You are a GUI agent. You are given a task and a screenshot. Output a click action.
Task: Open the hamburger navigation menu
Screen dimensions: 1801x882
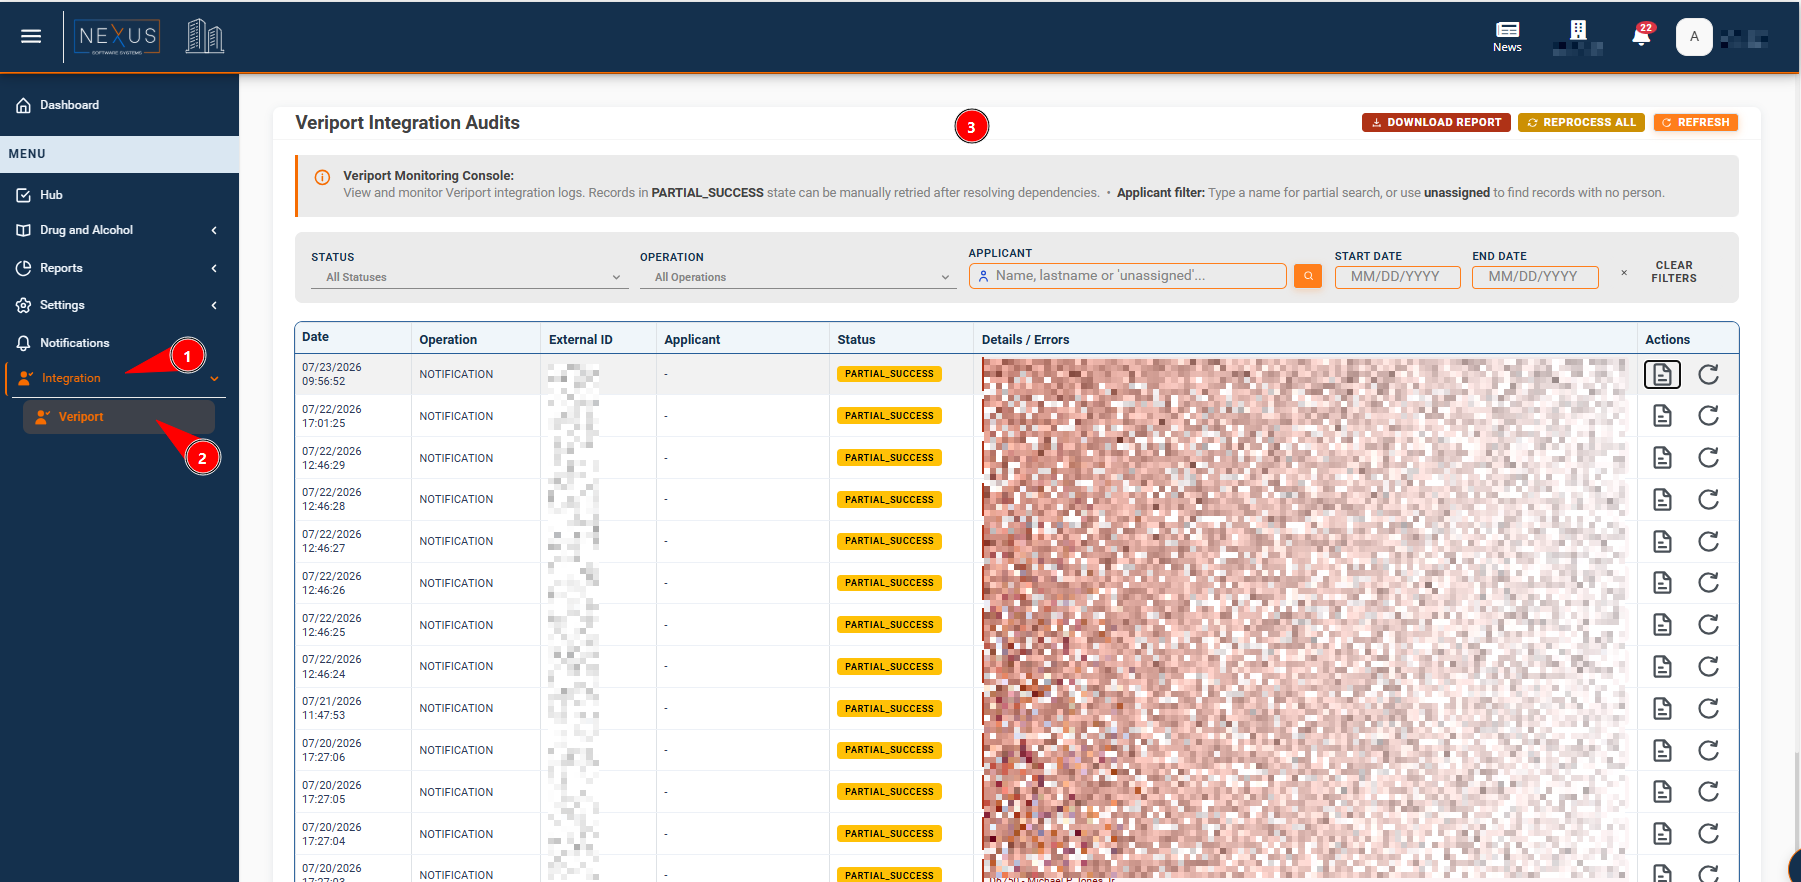pos(31,36)
